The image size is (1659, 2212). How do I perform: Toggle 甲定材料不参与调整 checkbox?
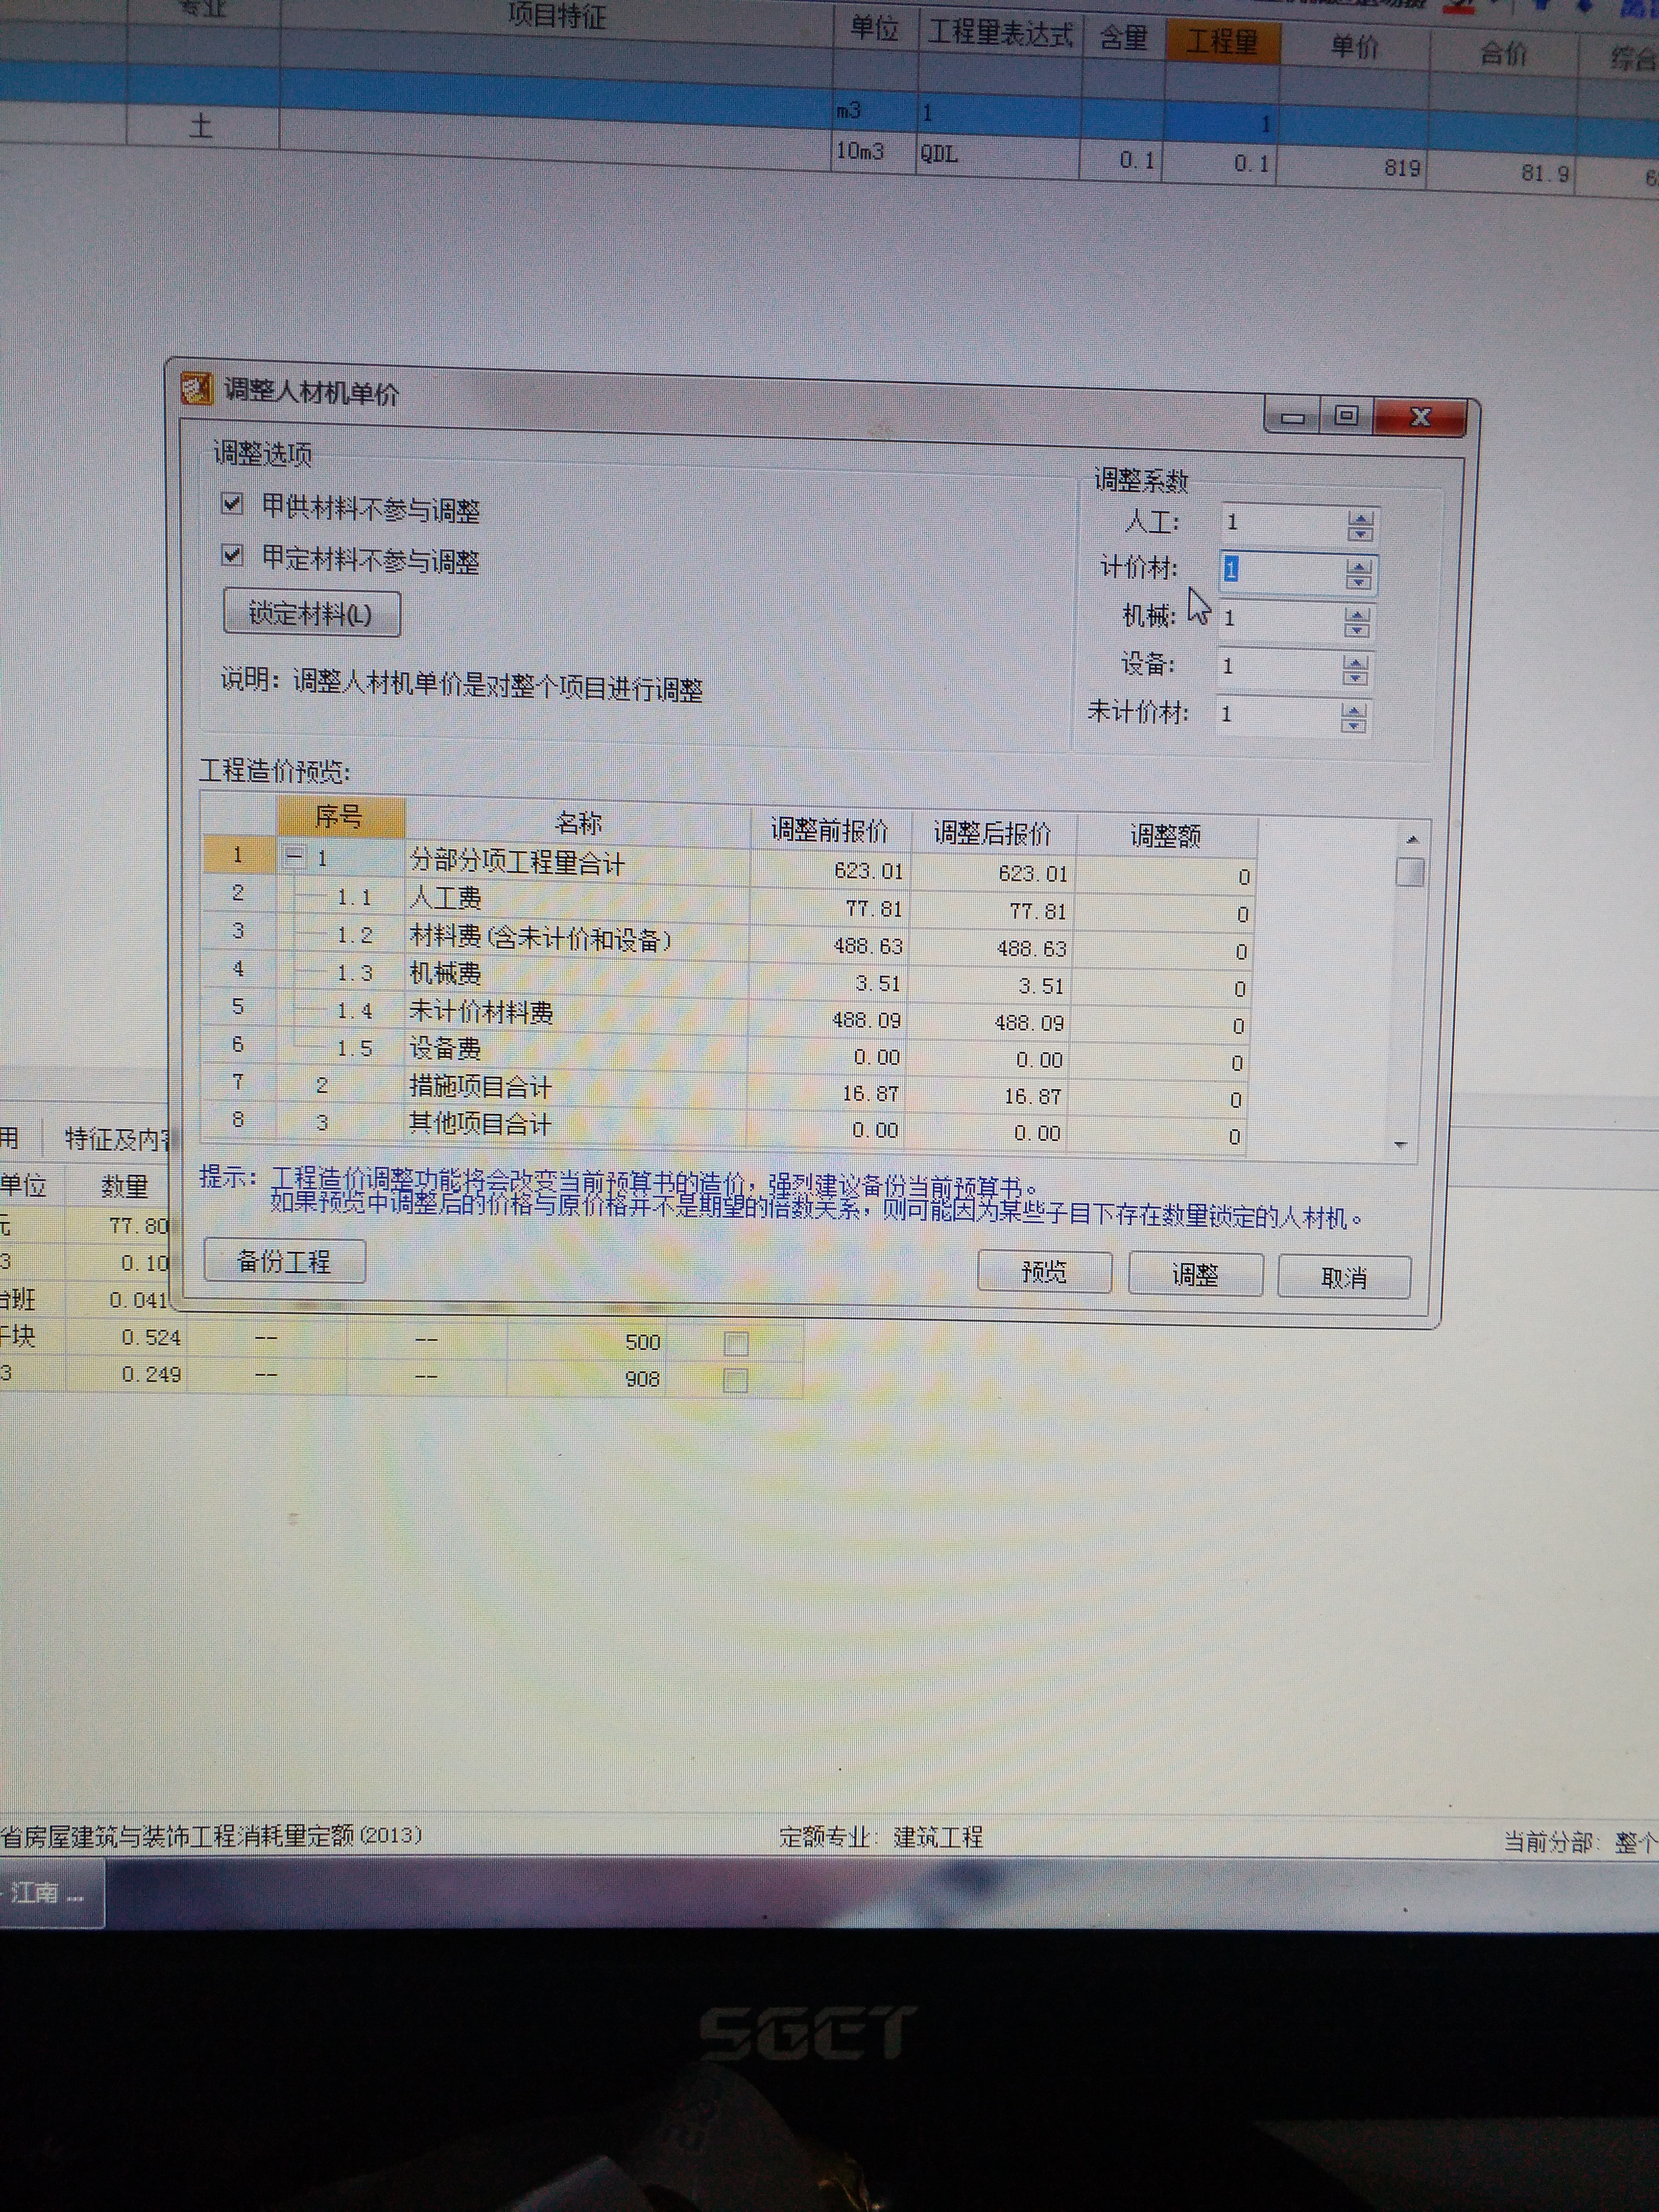232,554
